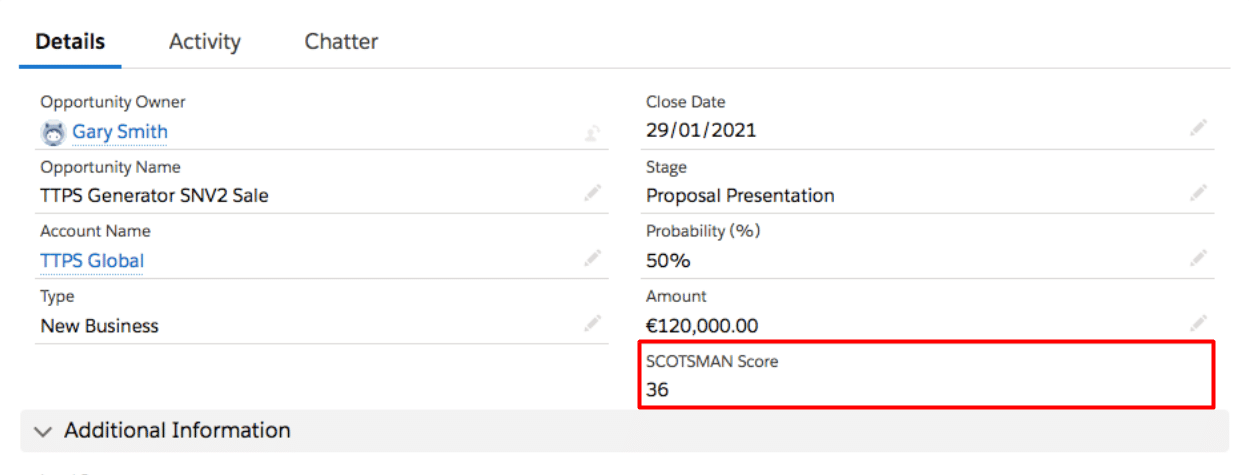Open Gary Smith's owner profile link
1249x475 pixels.
120,132
